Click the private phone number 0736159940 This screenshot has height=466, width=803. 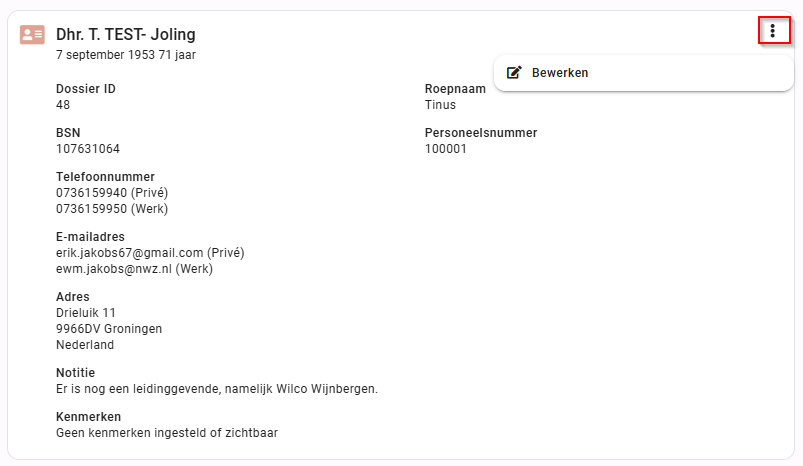(x=91, y=193)
